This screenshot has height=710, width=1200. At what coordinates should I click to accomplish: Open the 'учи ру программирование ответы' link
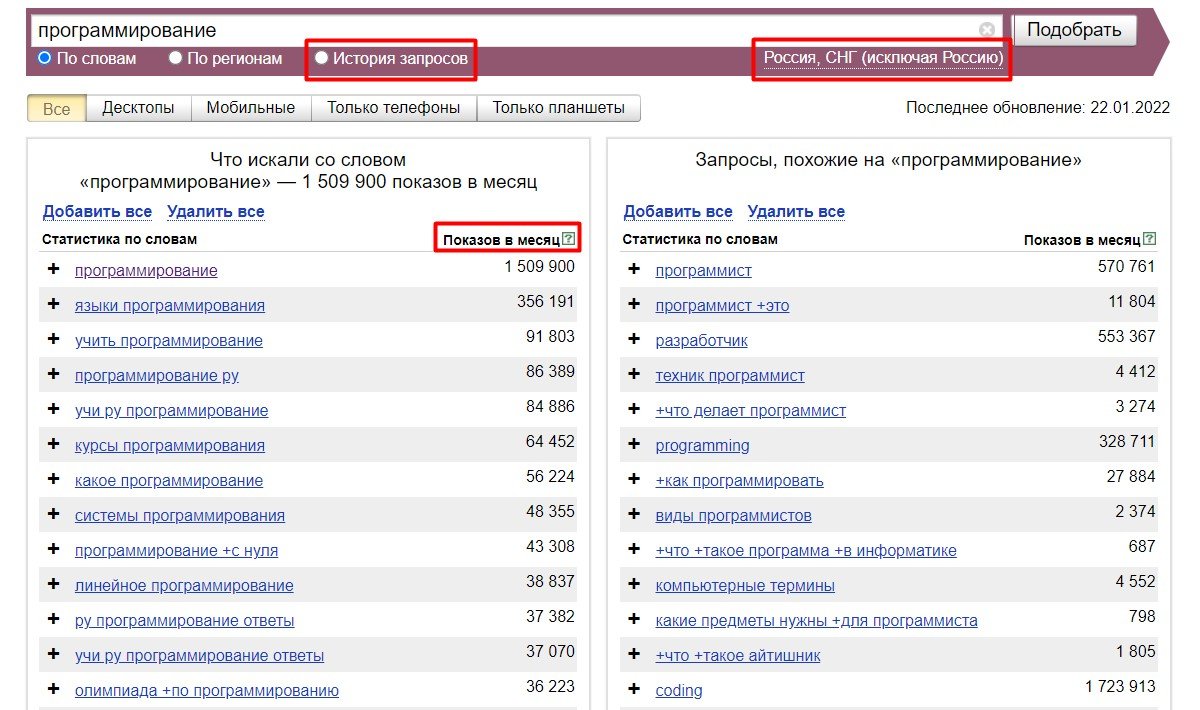200,656
